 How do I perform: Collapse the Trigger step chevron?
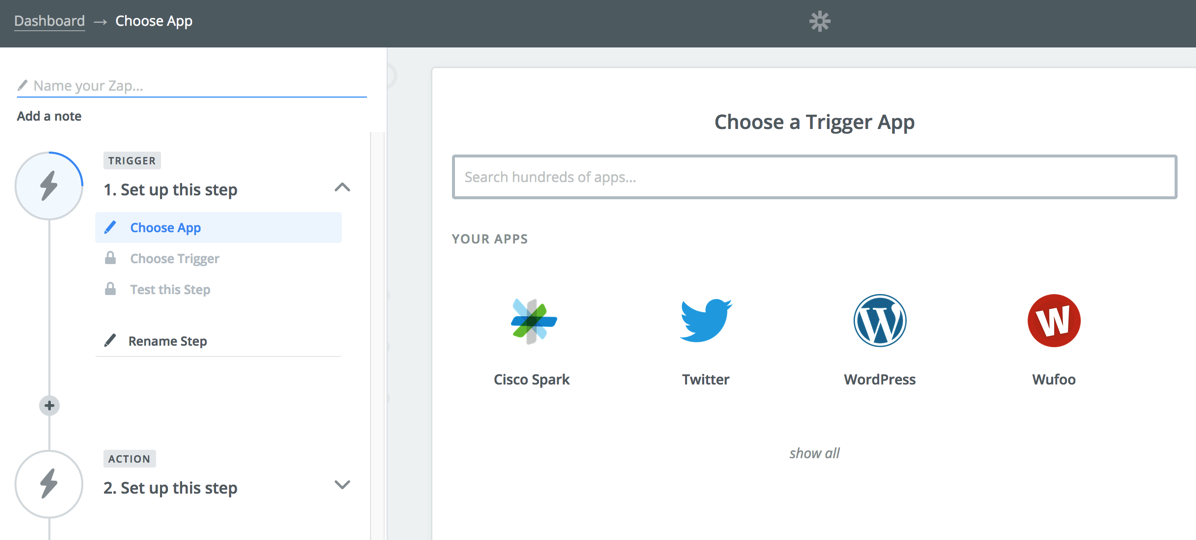[342, 188]
